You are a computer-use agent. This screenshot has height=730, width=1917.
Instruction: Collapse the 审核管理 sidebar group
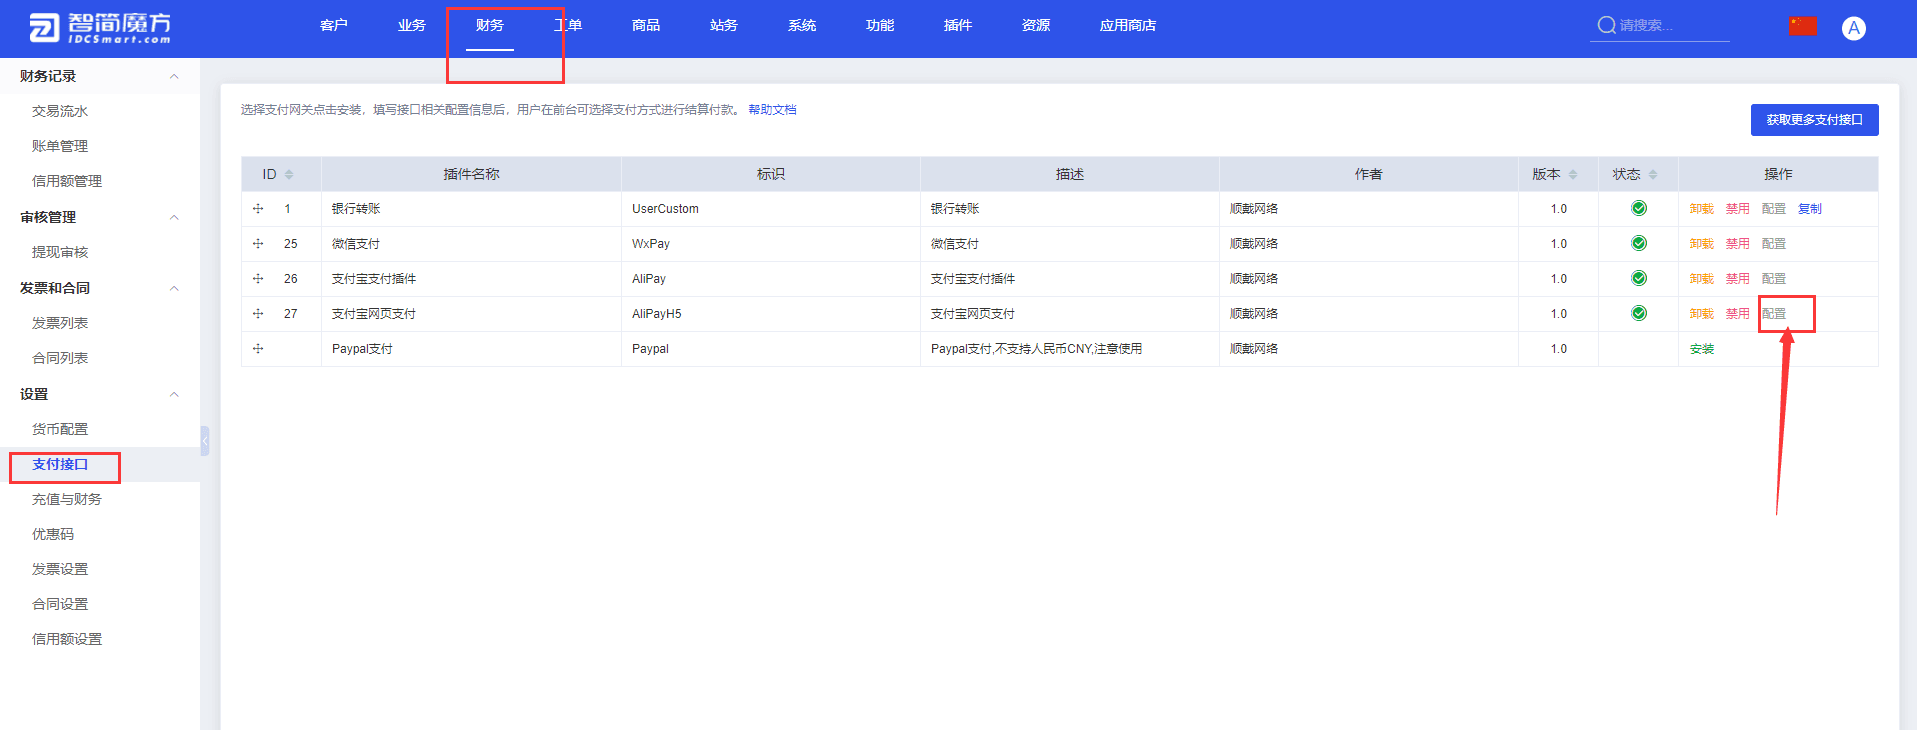(x=174, y=217)
